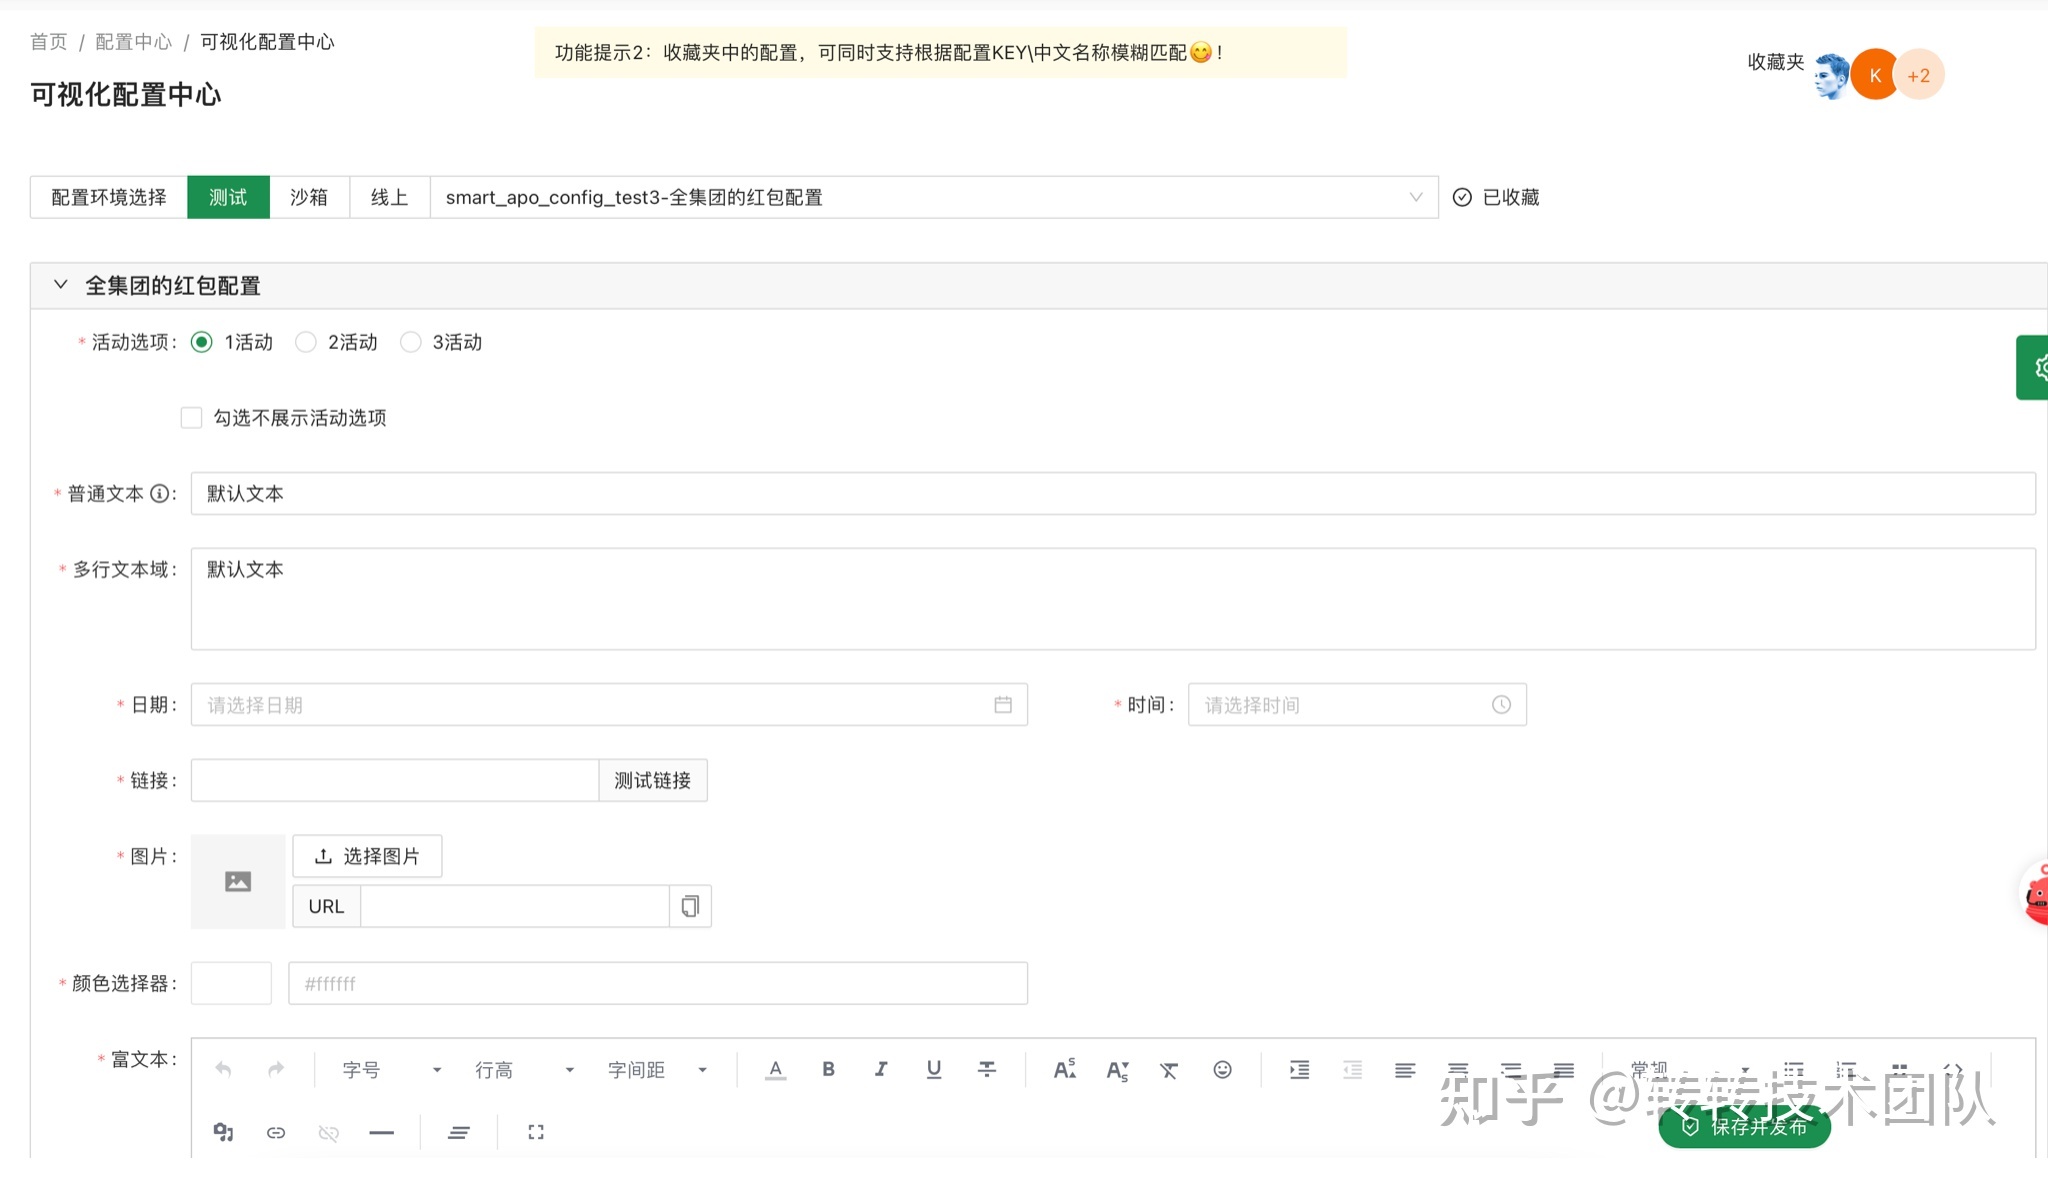Click the orange K user avatar
2048x1182 pixels.
(1875, 75)
